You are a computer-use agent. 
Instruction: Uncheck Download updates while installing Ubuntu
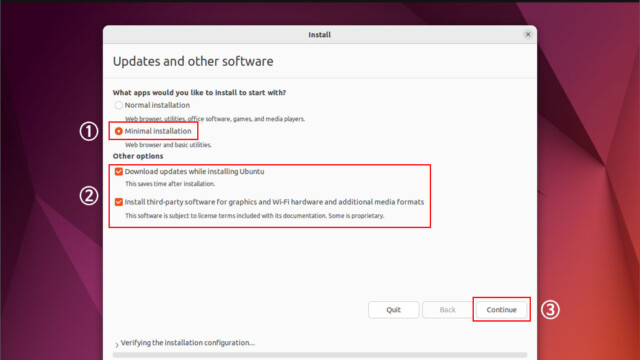coord(118,171)
